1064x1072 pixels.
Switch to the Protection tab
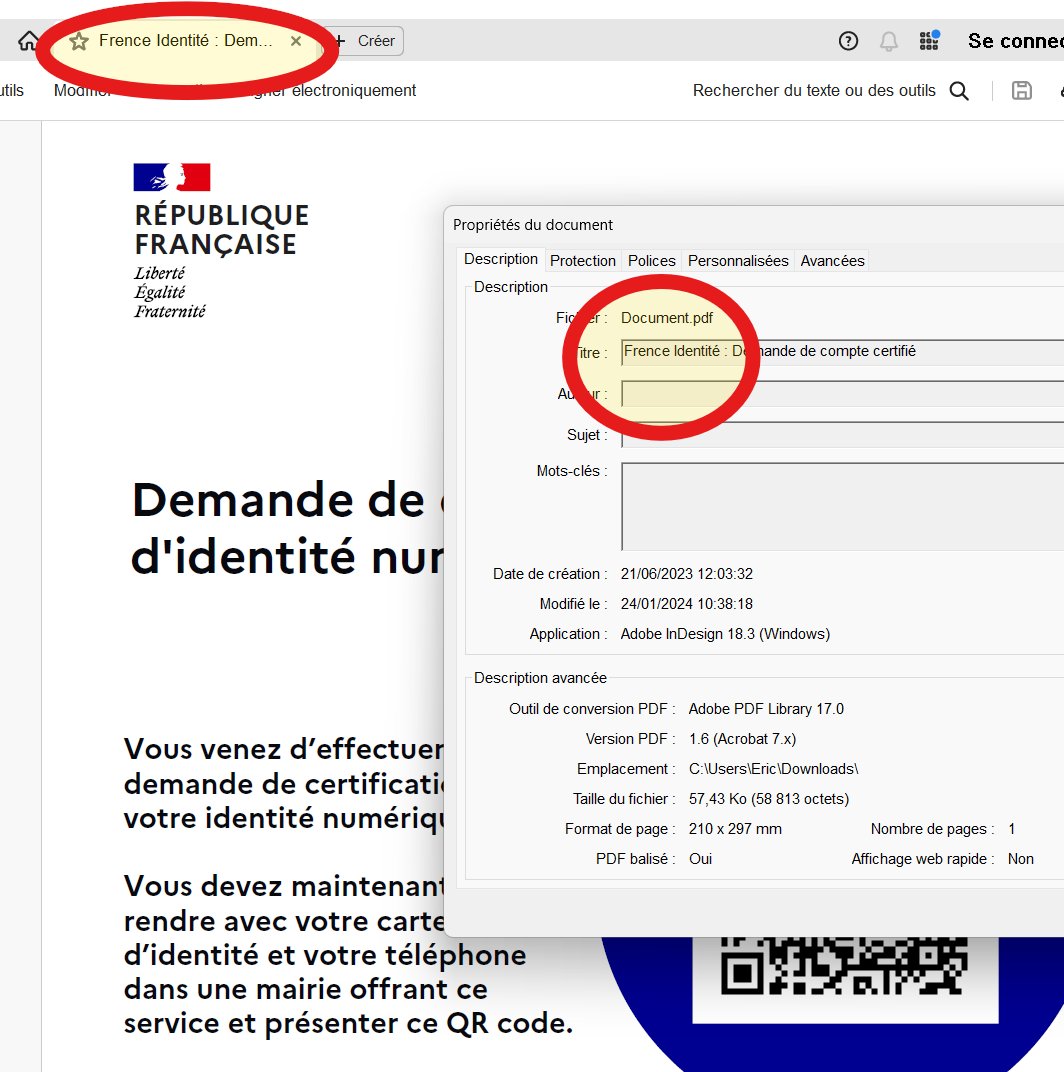[x=583, y=260]
